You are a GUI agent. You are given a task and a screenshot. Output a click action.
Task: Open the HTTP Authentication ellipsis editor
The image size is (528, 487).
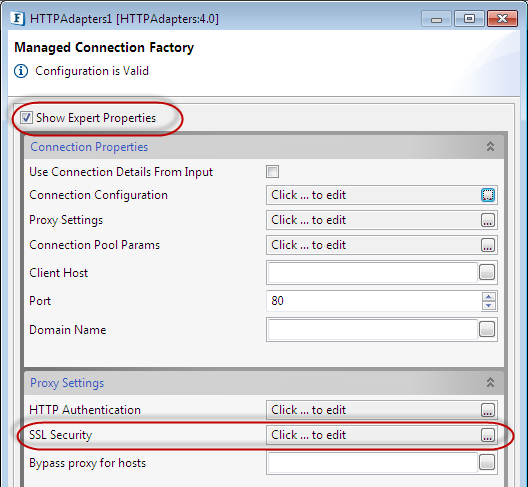click(x=488, y=410)
